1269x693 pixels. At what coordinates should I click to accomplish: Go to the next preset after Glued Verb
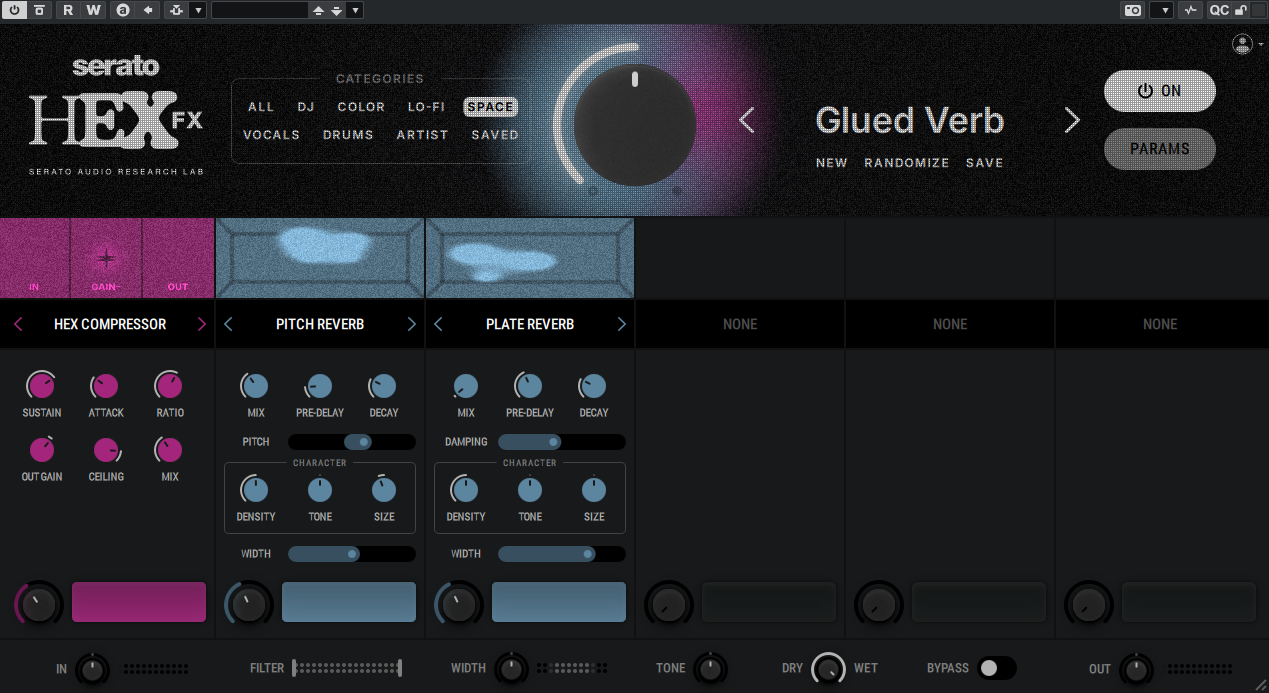click(x=1072, y=121)
